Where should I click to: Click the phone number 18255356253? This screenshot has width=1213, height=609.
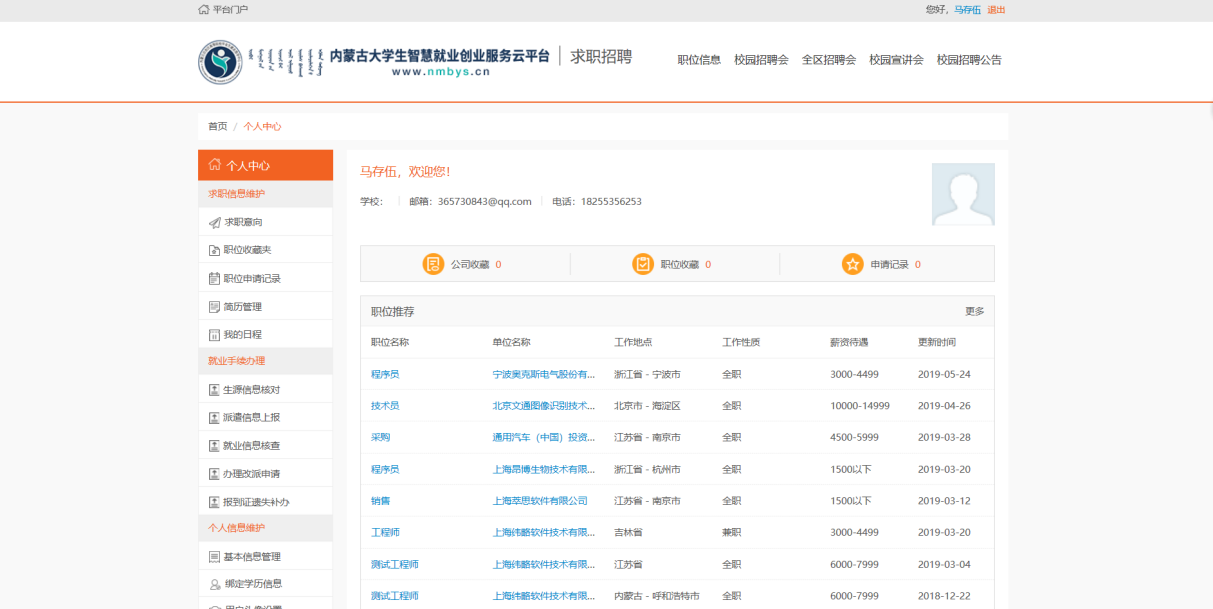[x=611, y=202]
